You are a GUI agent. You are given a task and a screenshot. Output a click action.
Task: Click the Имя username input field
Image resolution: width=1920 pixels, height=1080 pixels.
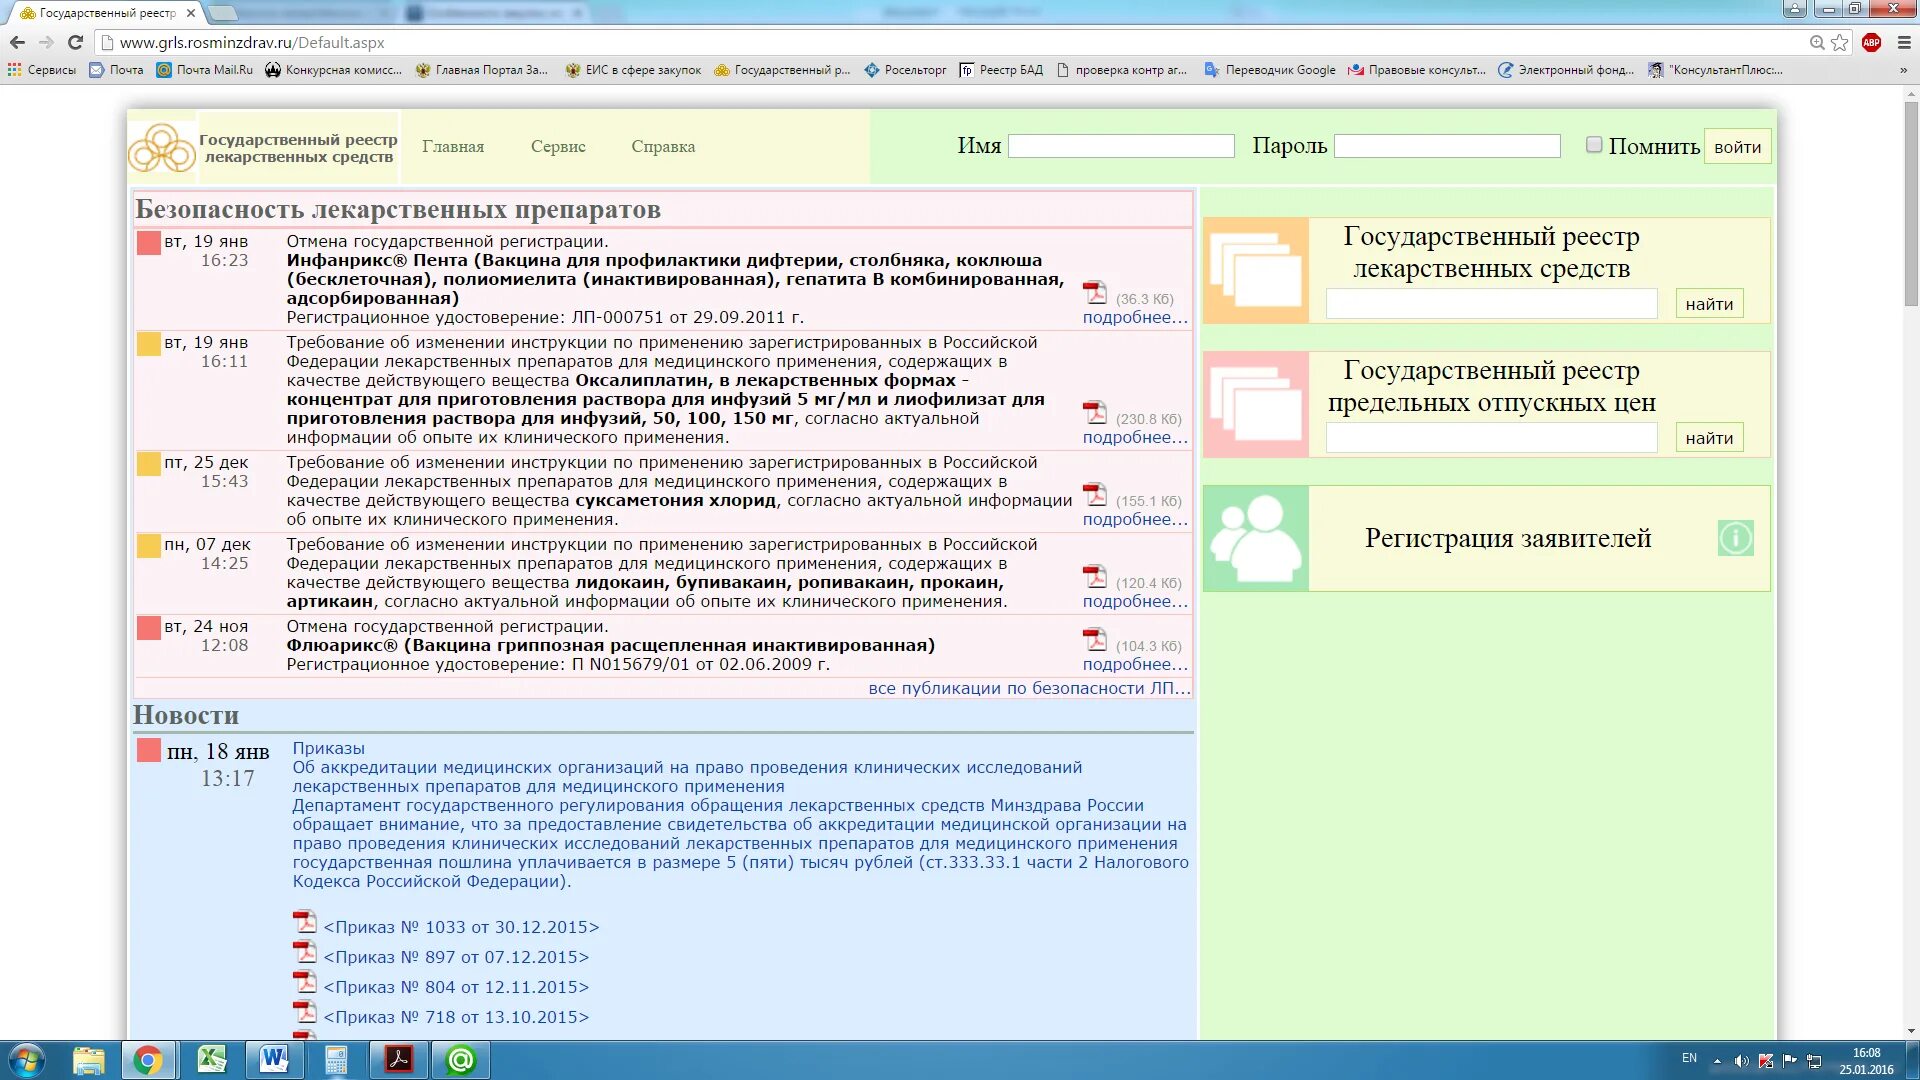(1121, 146)
